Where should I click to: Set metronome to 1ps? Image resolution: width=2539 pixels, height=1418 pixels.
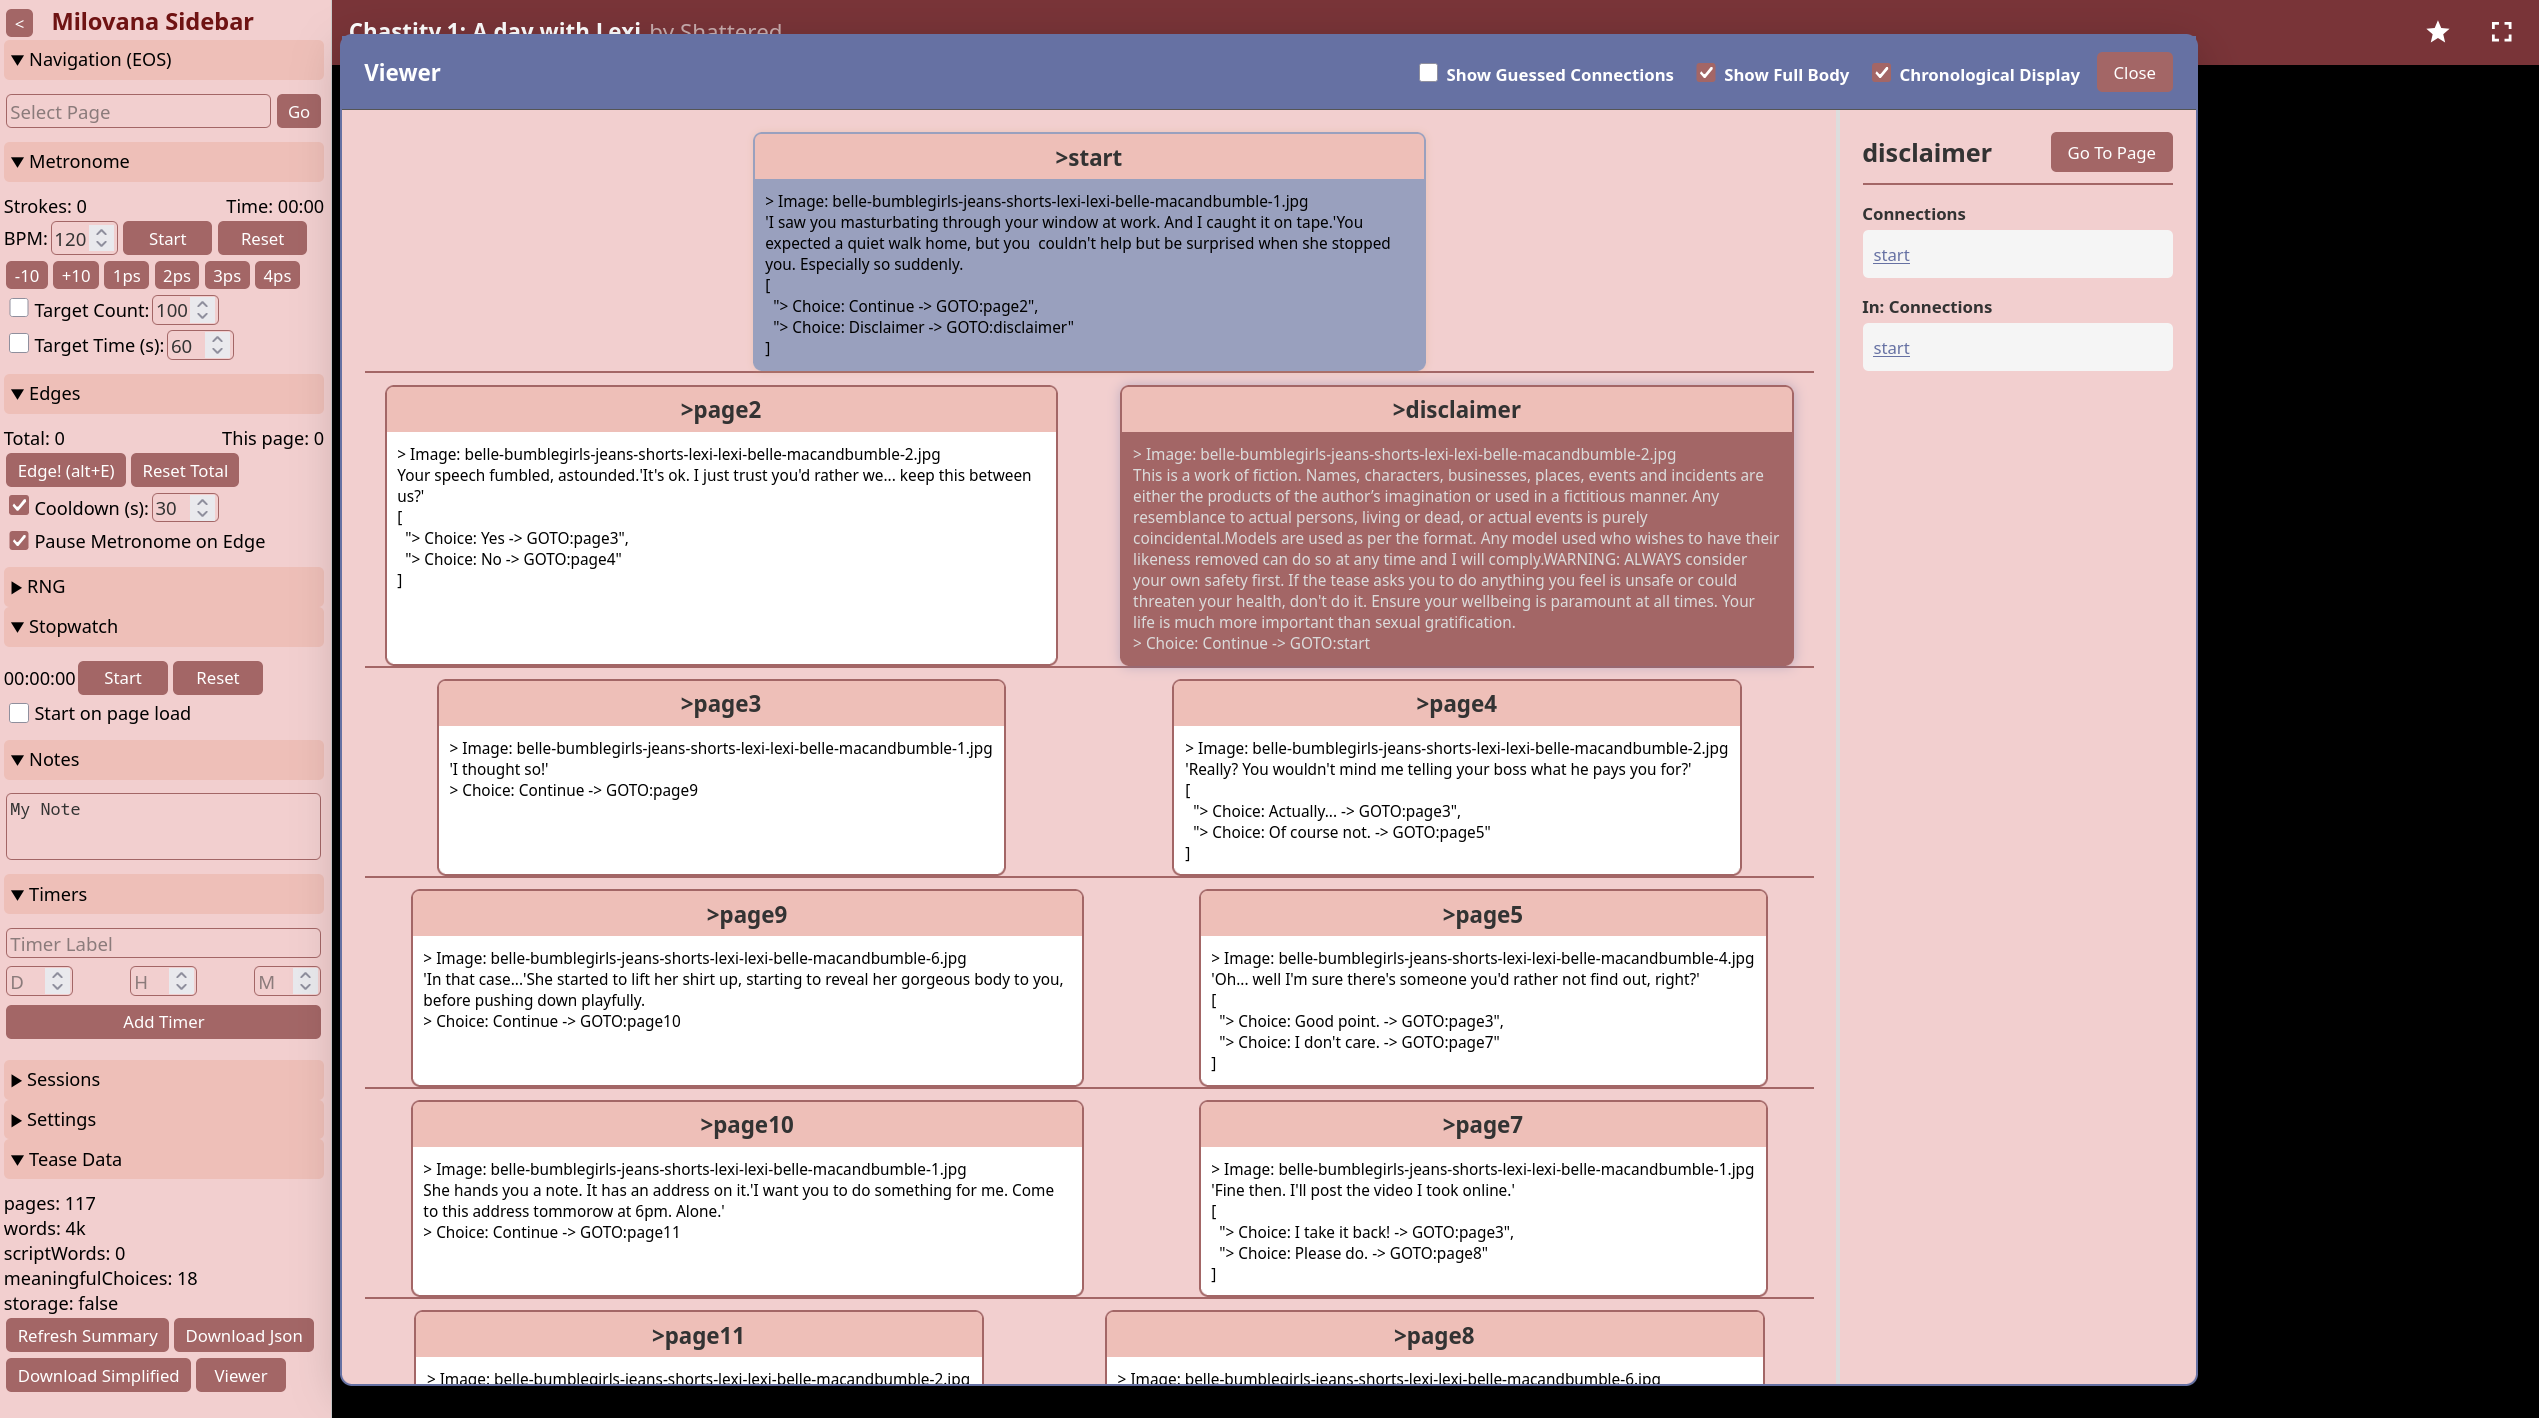pos(127,276)
